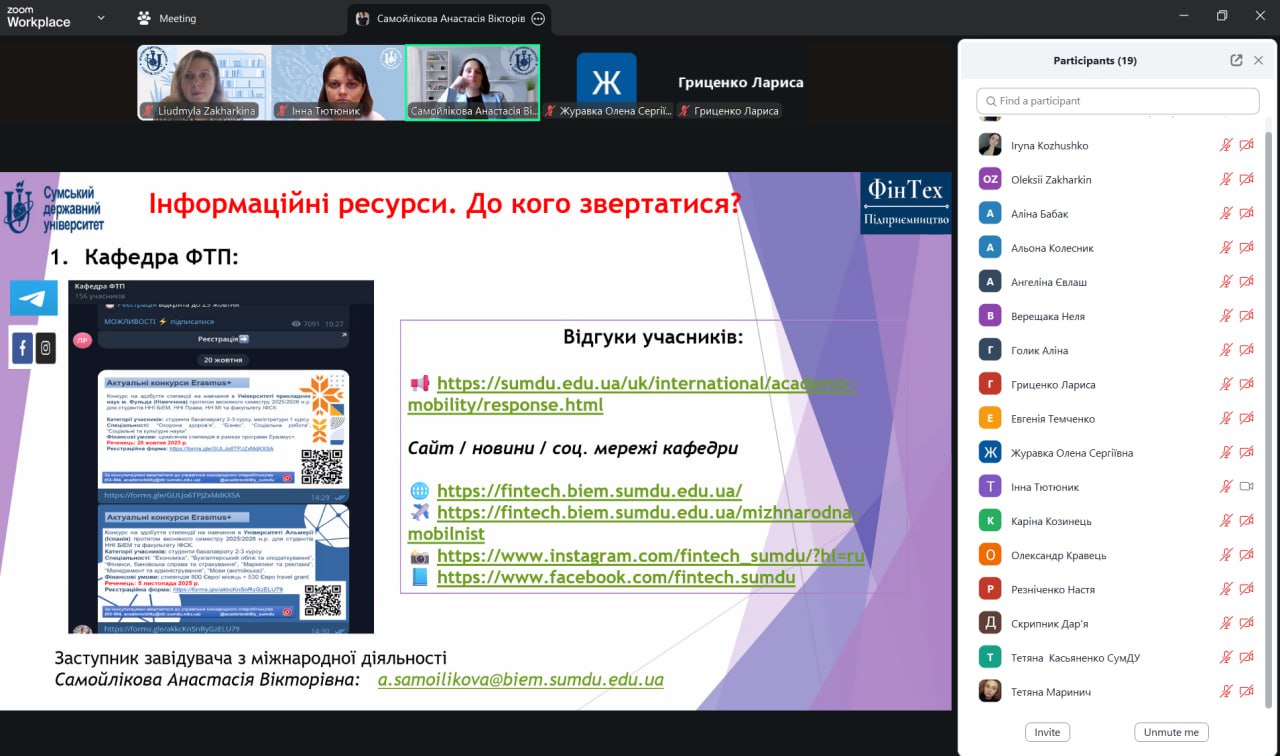Click the Facebook icon on the slide
1280x756 pixels.
point(22,348)
